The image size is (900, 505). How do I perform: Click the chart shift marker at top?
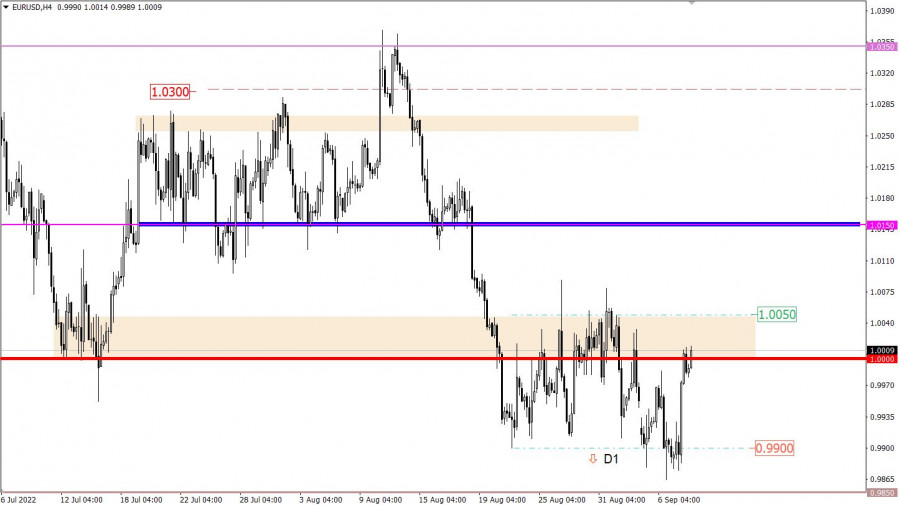tap(692, 3)
